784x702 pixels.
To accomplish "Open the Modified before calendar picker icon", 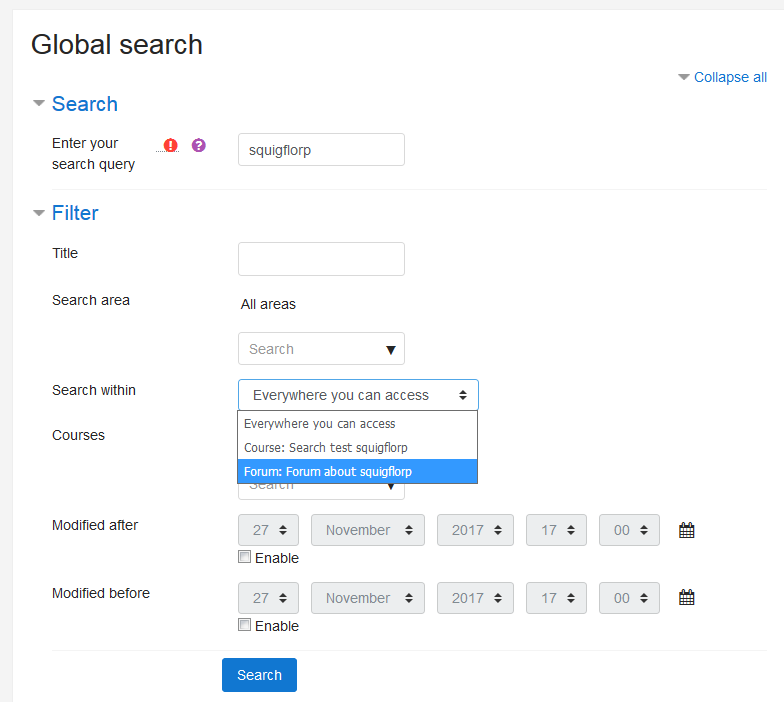I will click(686, 598).
